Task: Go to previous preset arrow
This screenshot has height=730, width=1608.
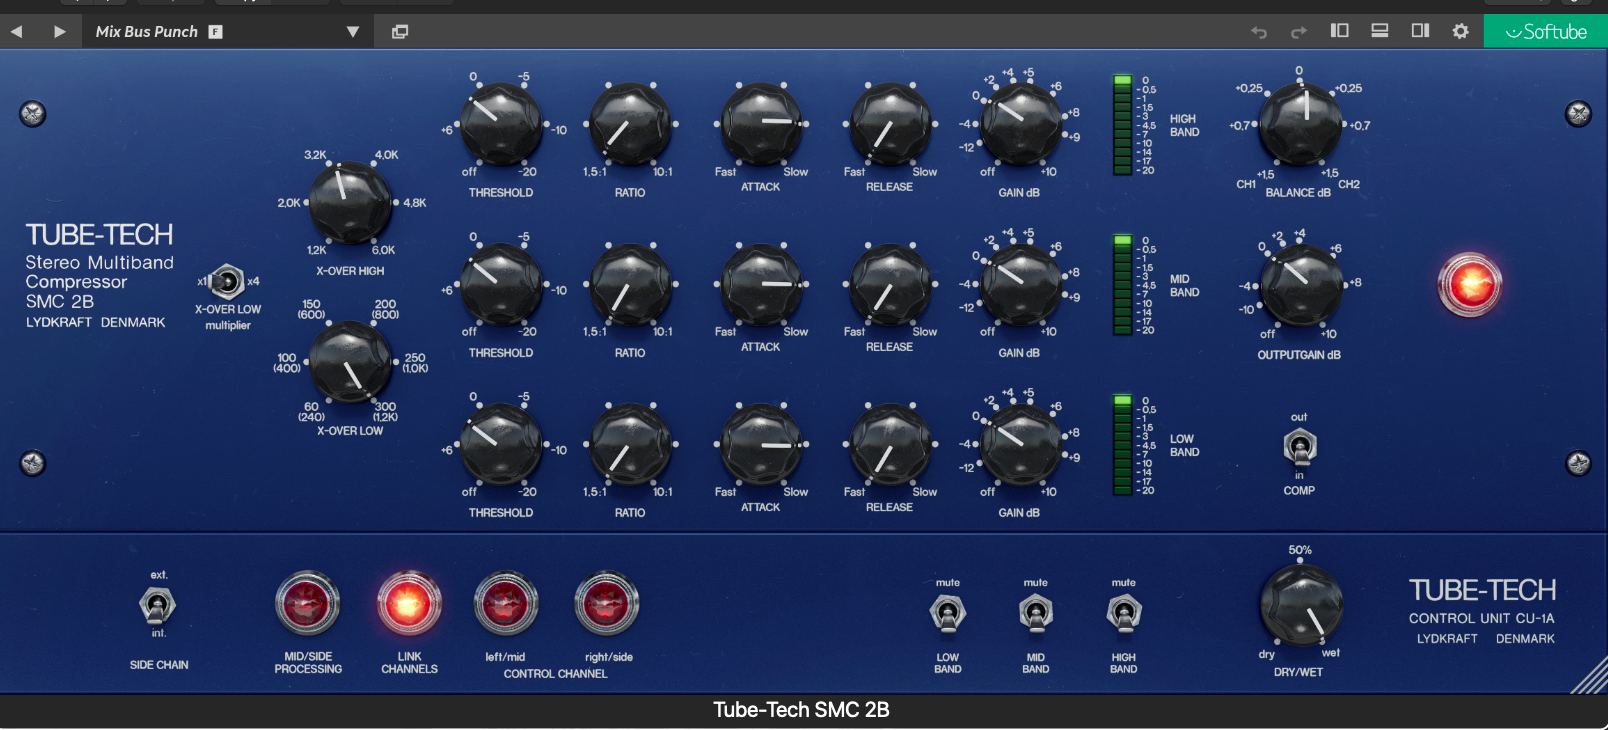Action: tap(16, 31)
